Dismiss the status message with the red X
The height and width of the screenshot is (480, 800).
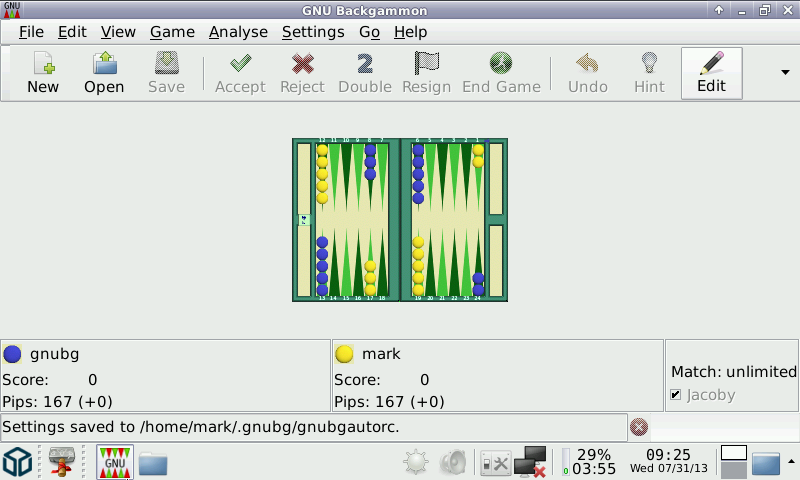click(639, 427)
